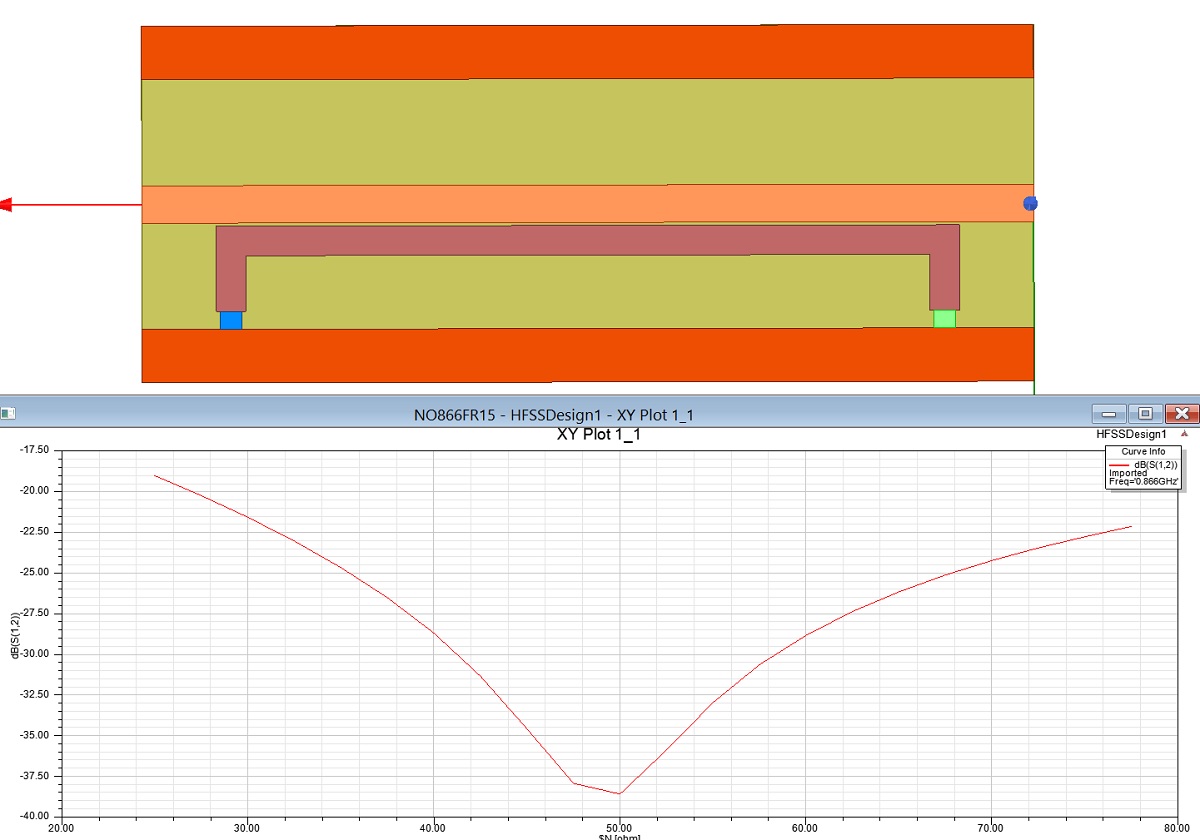Select the XY Plot 1_1 plot title
The width and height of the screenshot is (1200, 840).
coord(598,435)
